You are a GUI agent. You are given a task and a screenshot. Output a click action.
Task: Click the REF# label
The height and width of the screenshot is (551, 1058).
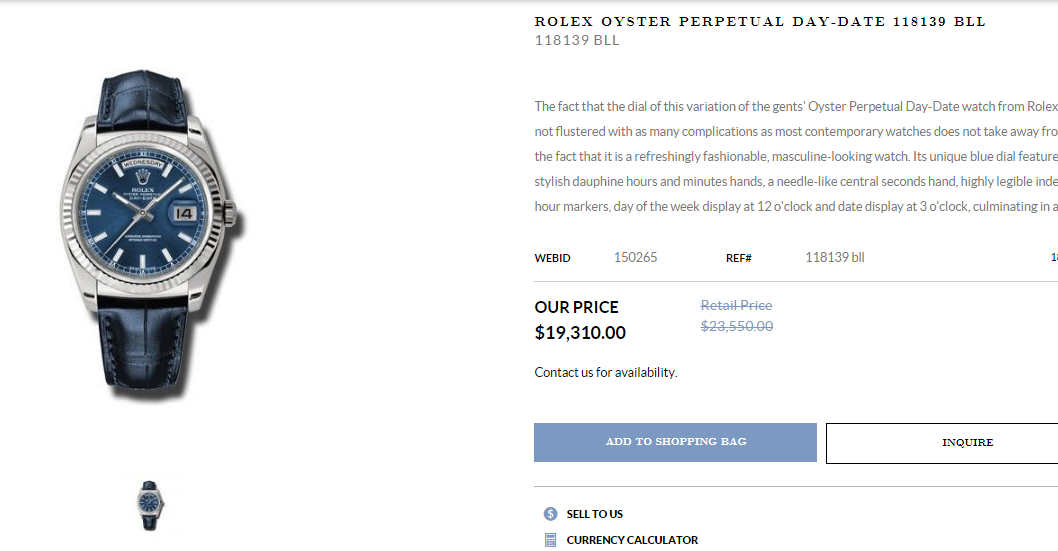coord(739,258)
